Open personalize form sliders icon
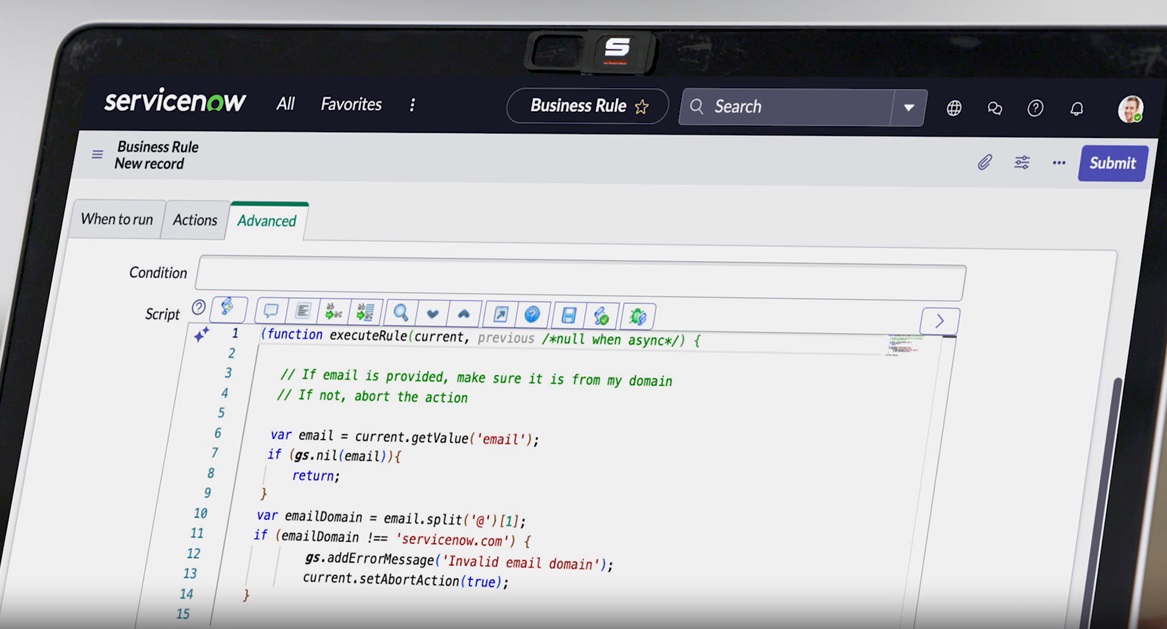 pyautogui.click(x=1022, y=162)
